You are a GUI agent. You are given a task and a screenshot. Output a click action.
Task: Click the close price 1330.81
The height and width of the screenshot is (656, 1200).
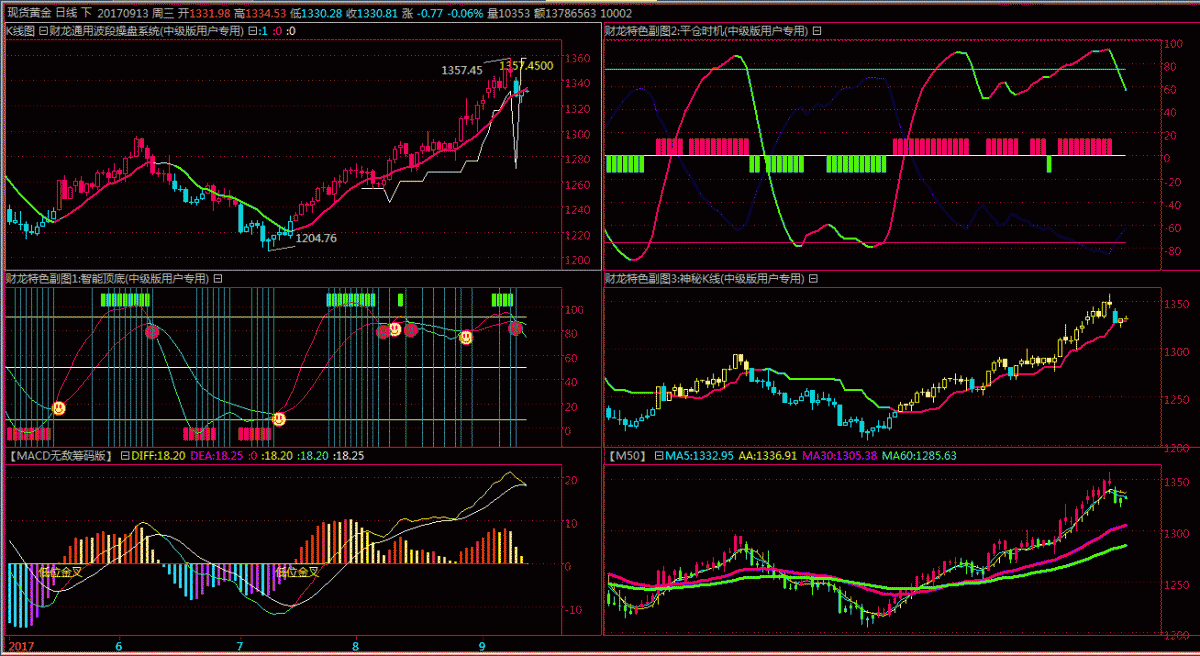click(378, 13)
